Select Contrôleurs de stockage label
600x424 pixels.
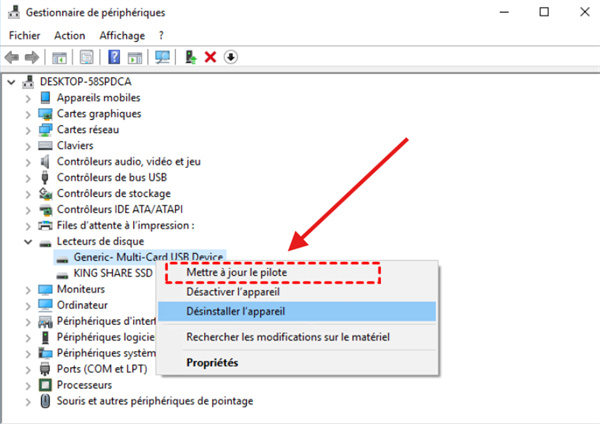click(114, 194)
